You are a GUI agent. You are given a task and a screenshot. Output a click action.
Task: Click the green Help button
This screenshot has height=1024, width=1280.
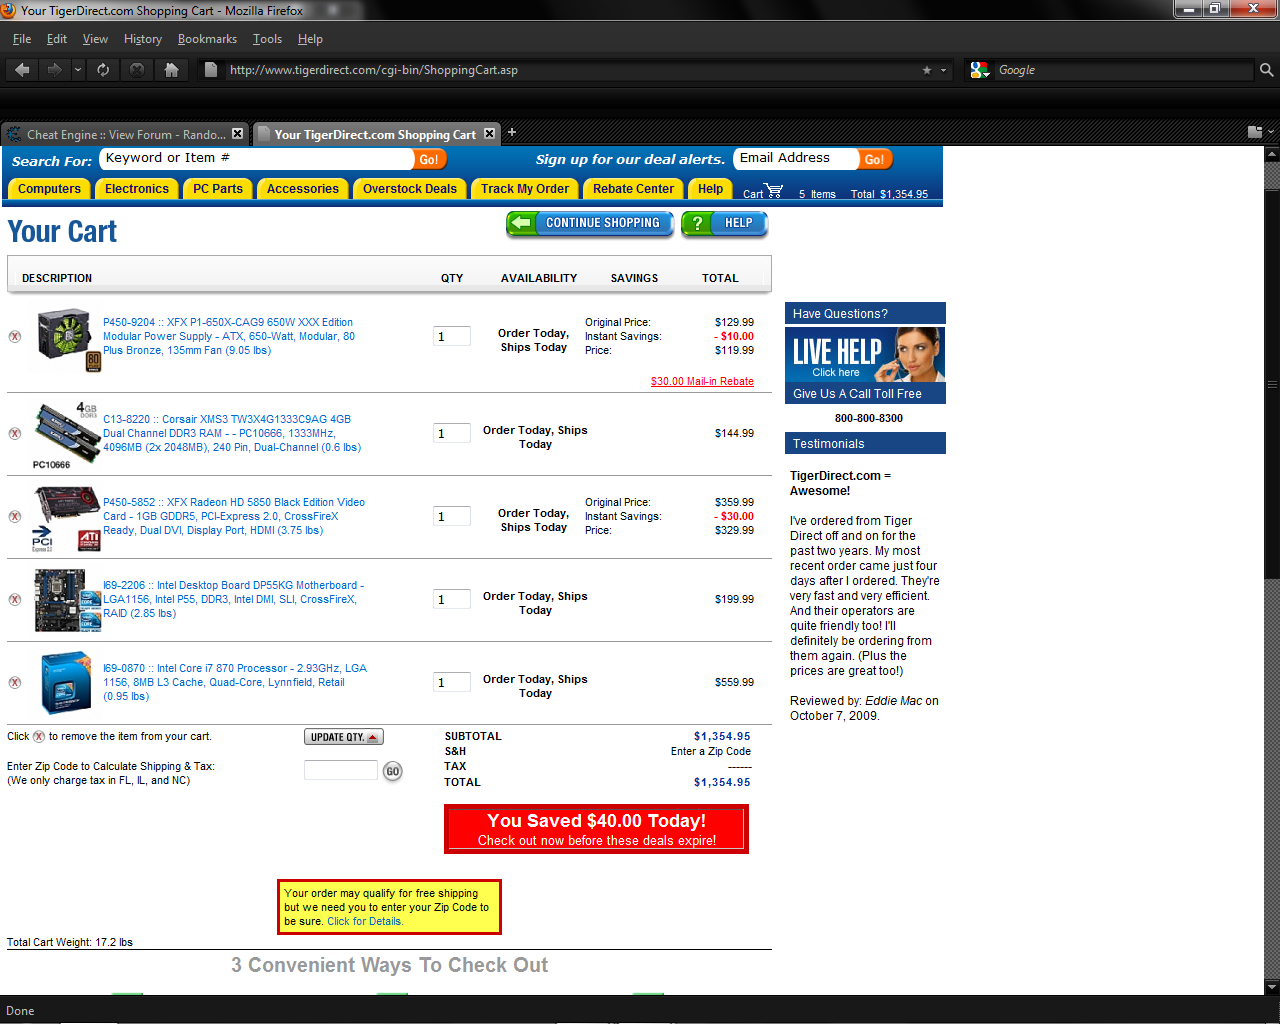(x=725, y=224)
